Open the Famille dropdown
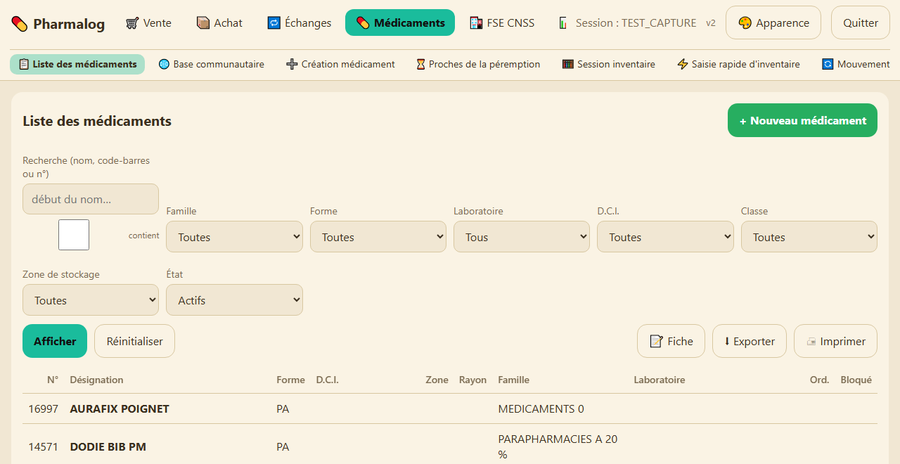900x464 pixels. (x=234, y=237)
